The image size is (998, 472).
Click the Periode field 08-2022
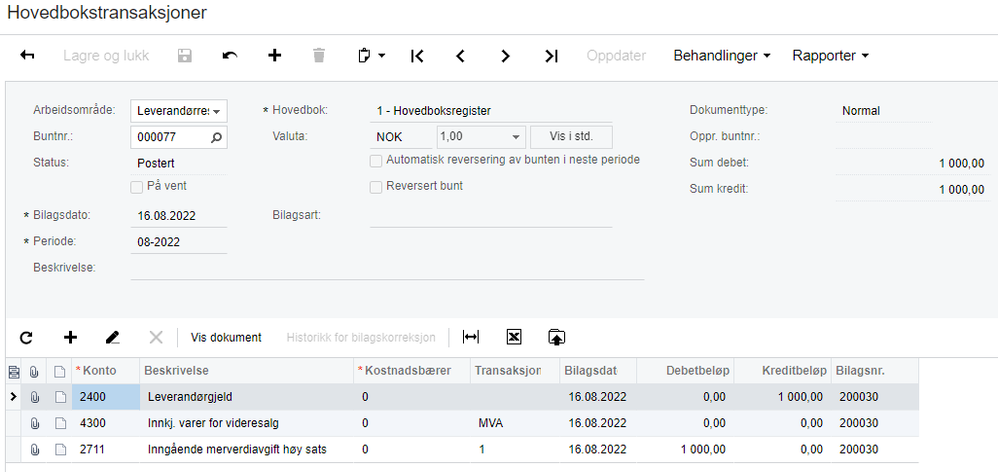click(179, 242)
